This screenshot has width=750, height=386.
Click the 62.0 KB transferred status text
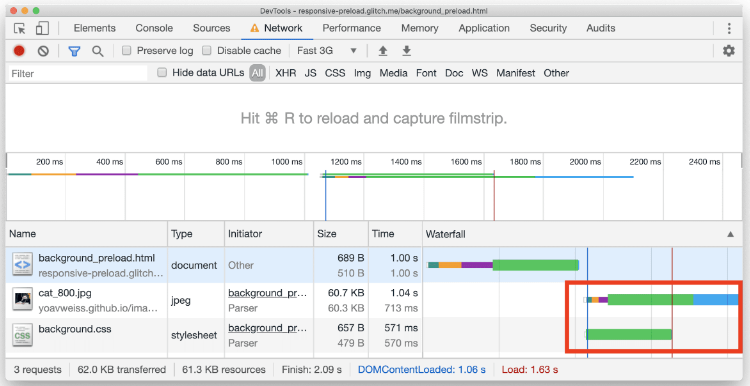click(x=122, y=370)
